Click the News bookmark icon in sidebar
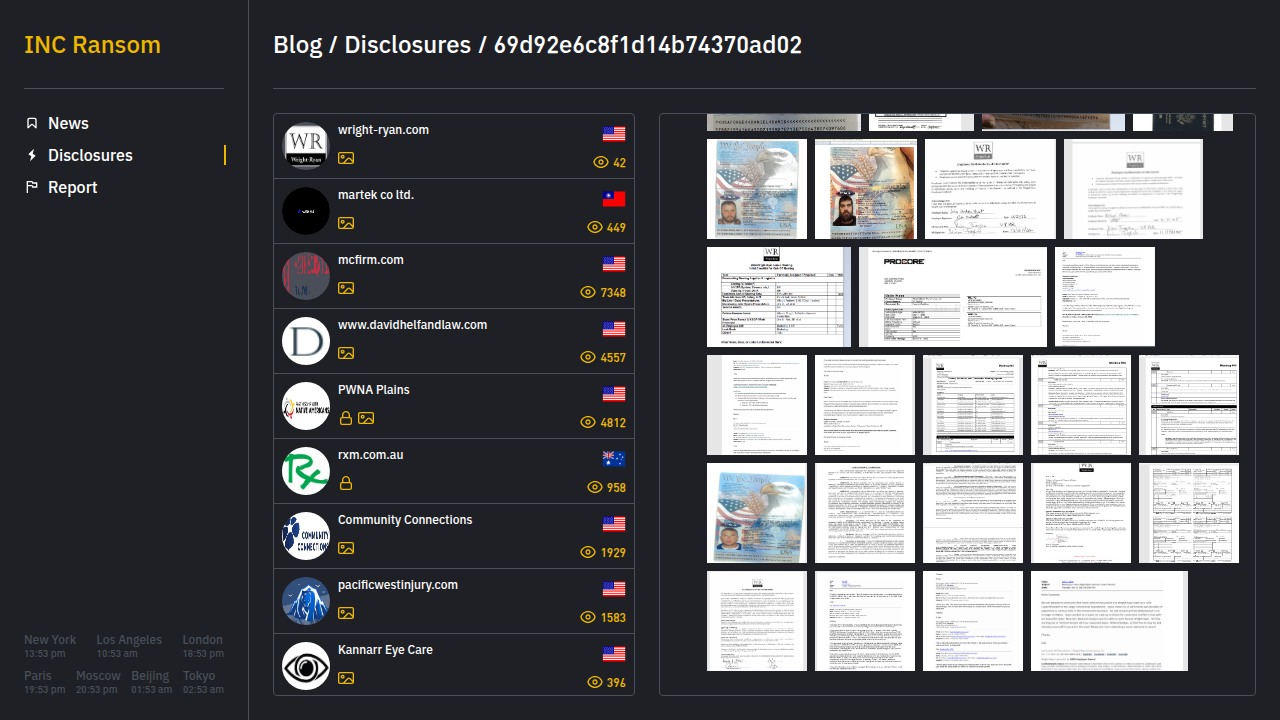This screenshot has width=1280, height=720. [x=32, y=123]
